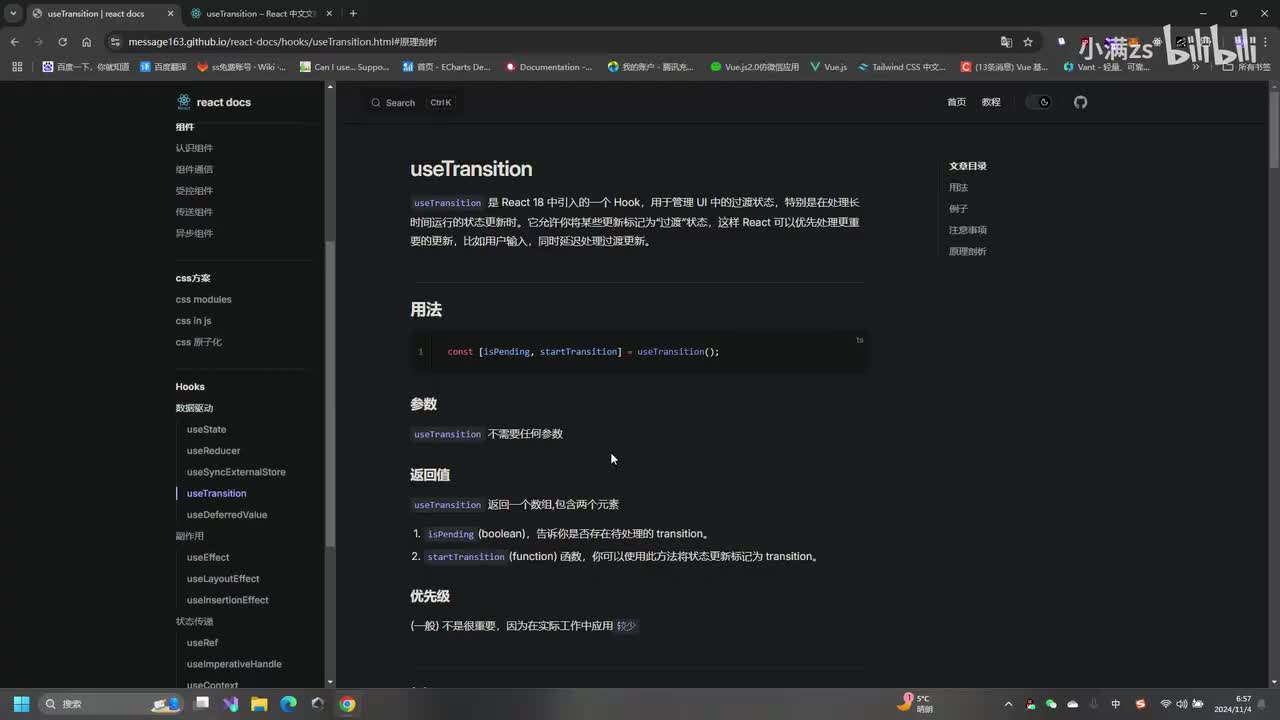1280x720 pixels.
Task: Open useLayoutEffect sidebar page
Action: click(223, 579)
